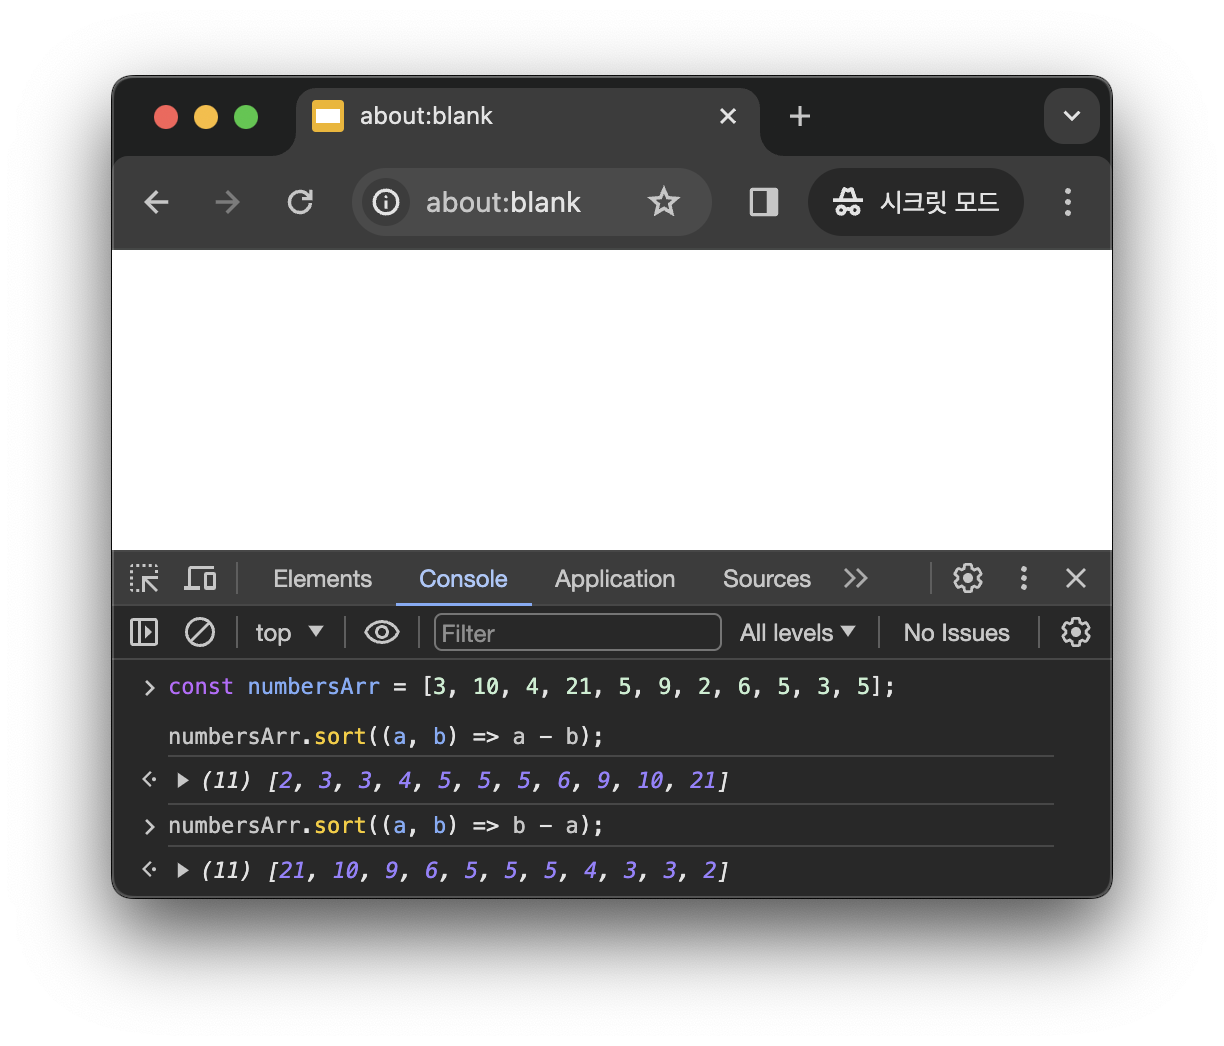The width and height of the screenshot is (1224, 1046).
Task: Click the numbersArr.sort b - a line
Action: (x=386, y=826)
